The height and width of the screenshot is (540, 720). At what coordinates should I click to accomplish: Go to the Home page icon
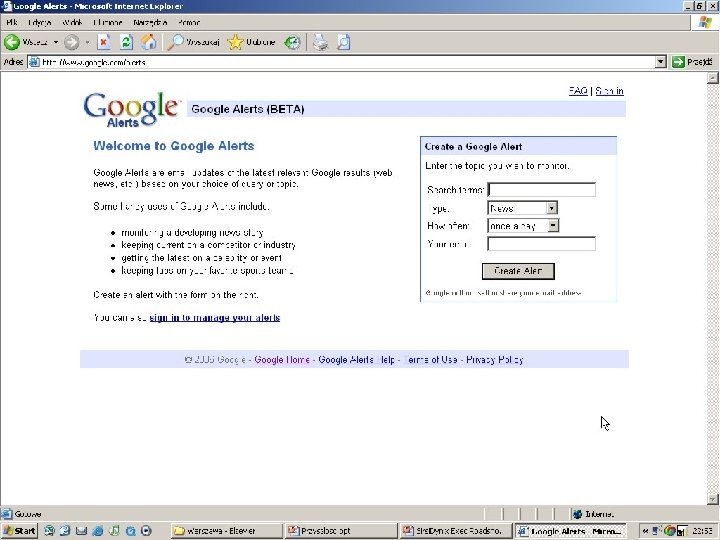[148, 42]
